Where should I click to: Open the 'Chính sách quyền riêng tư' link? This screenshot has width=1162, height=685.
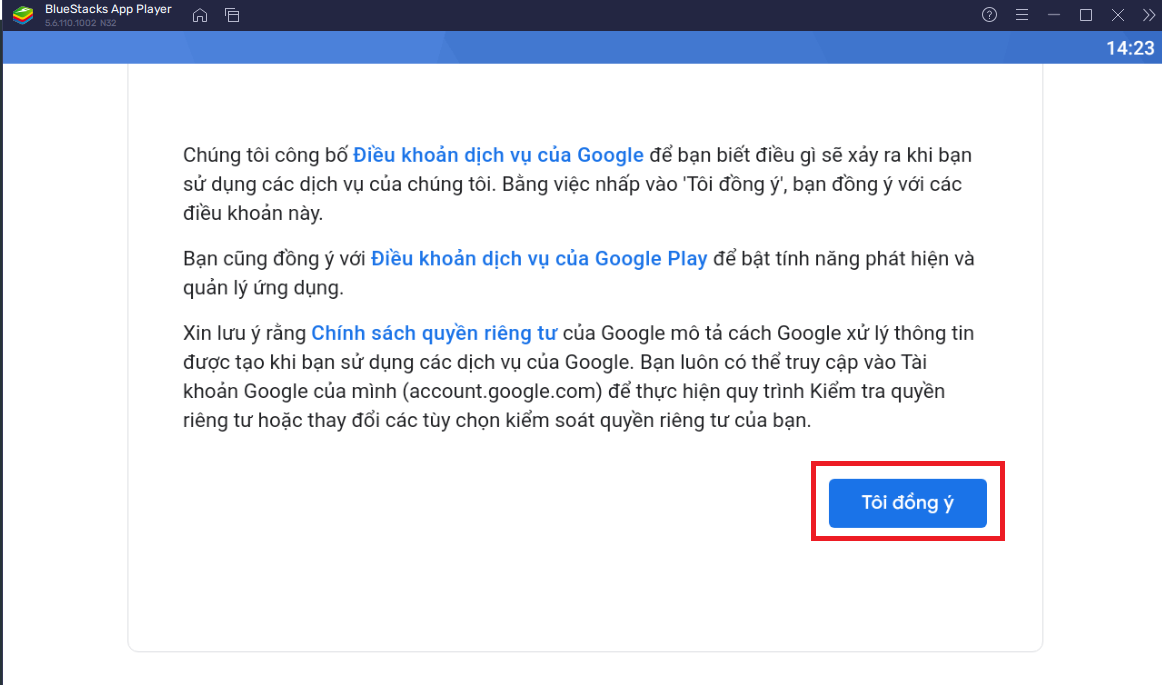pos(433,333)
